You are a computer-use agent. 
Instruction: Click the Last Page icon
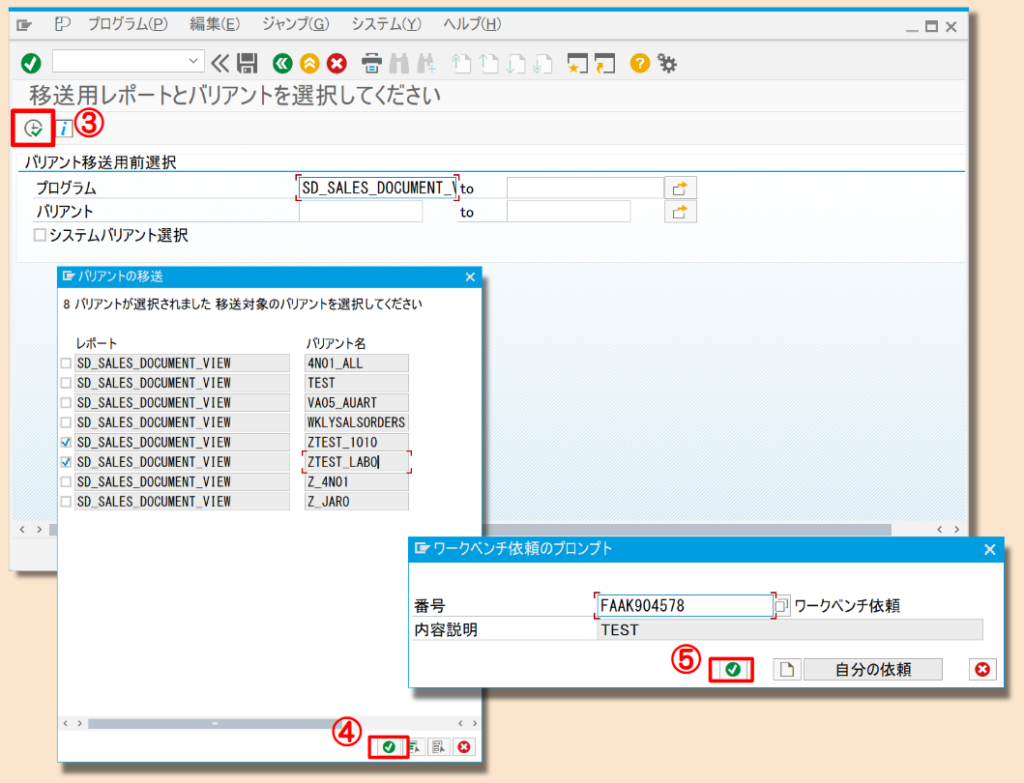[543, 63]
